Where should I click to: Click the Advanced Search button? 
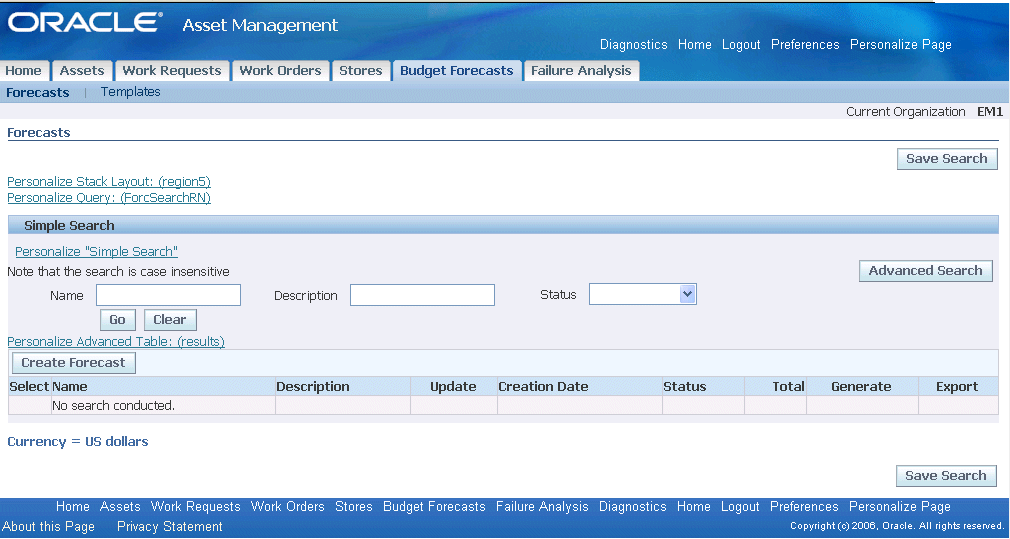pyautogui.click(x=926, y=270)
